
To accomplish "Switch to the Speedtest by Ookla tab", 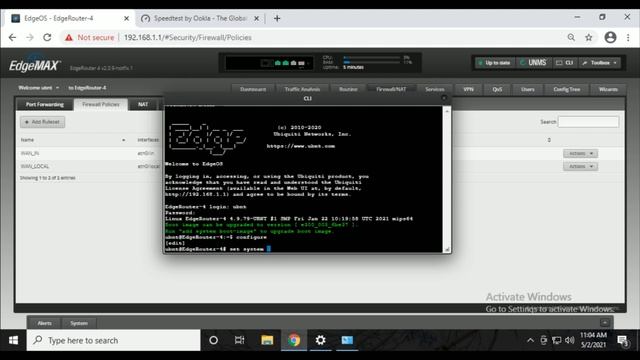I will (200, 18).
